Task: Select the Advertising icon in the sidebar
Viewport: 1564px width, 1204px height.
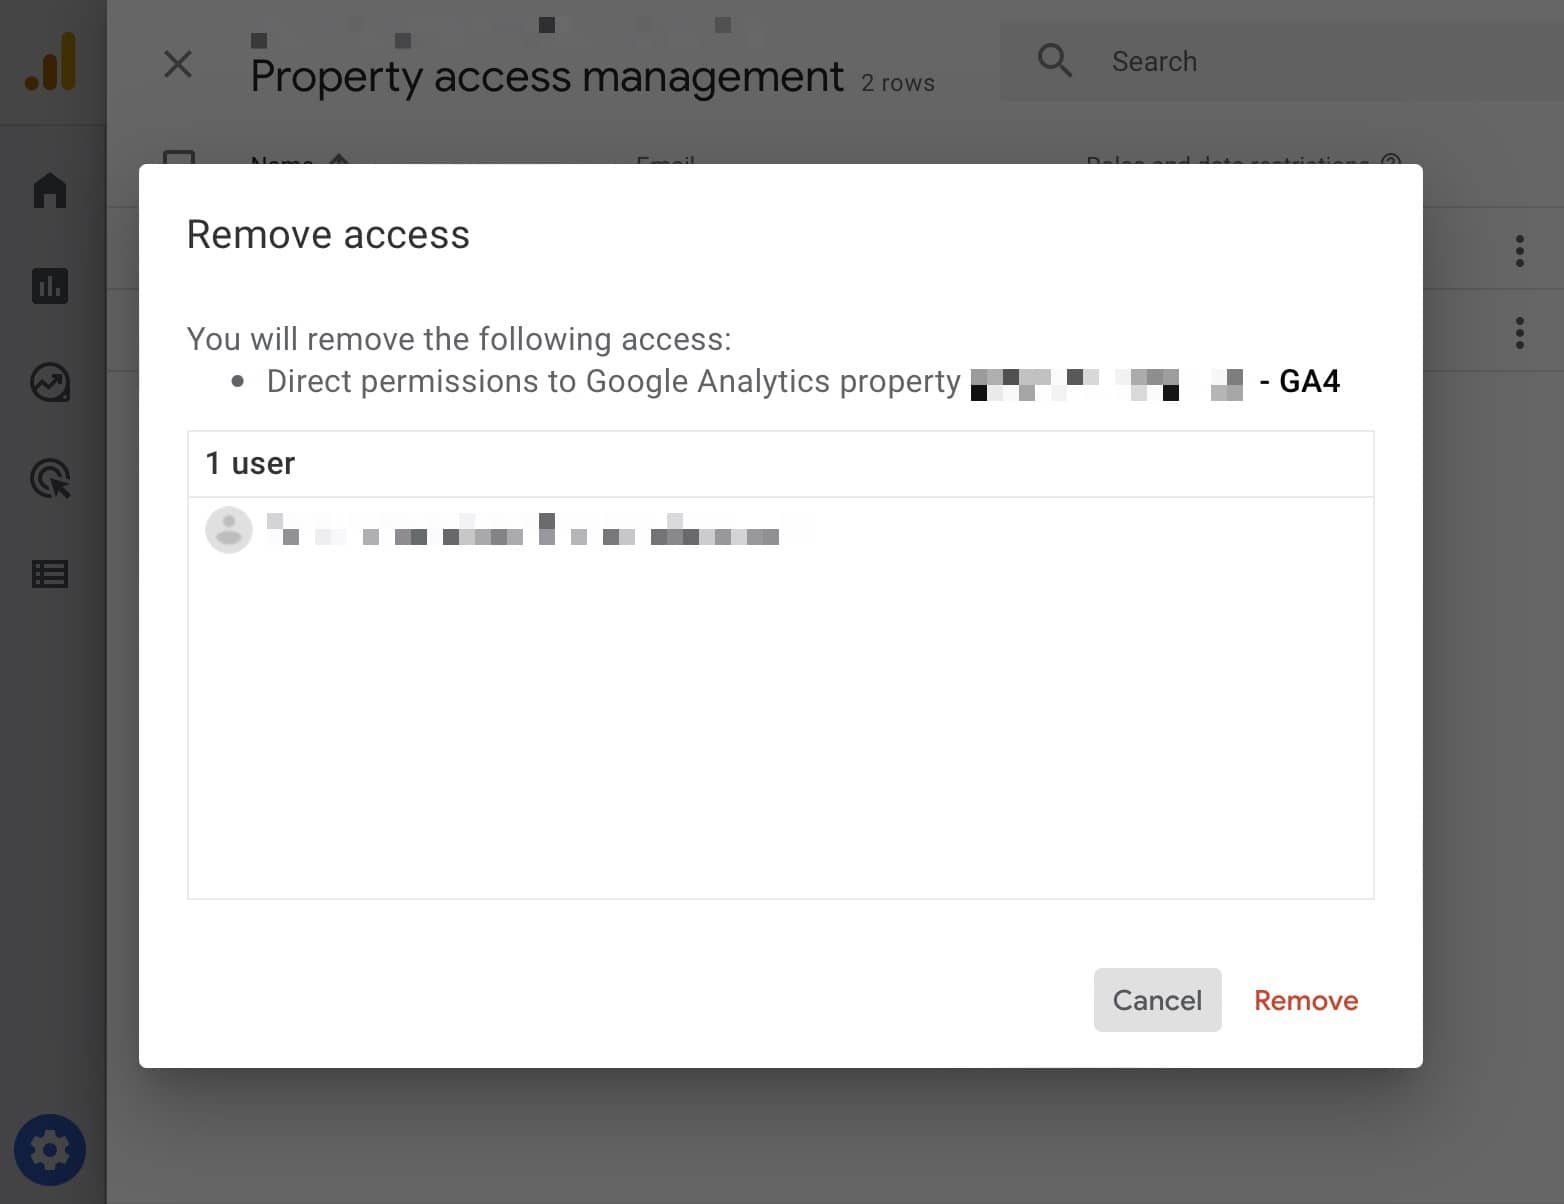Action: click(x=50, y=480)
